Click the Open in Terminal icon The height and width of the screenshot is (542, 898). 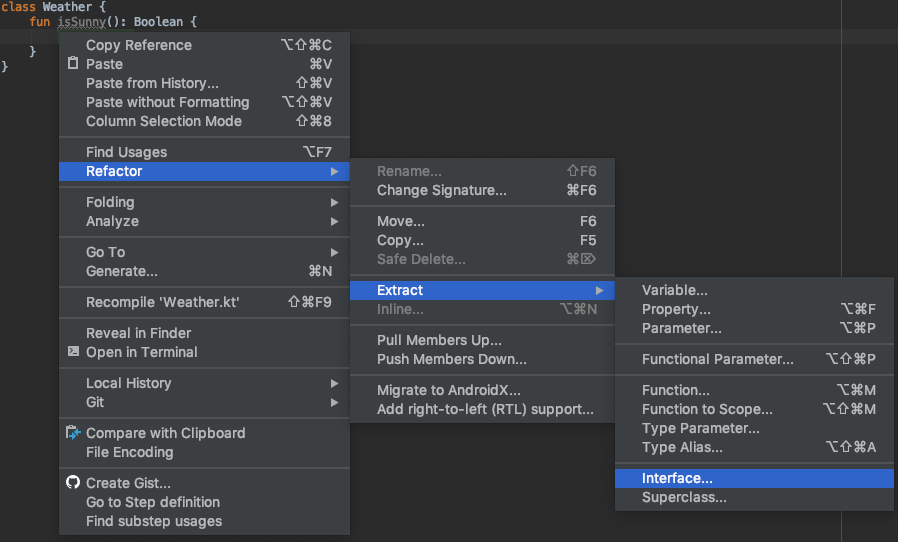(73, 352)
